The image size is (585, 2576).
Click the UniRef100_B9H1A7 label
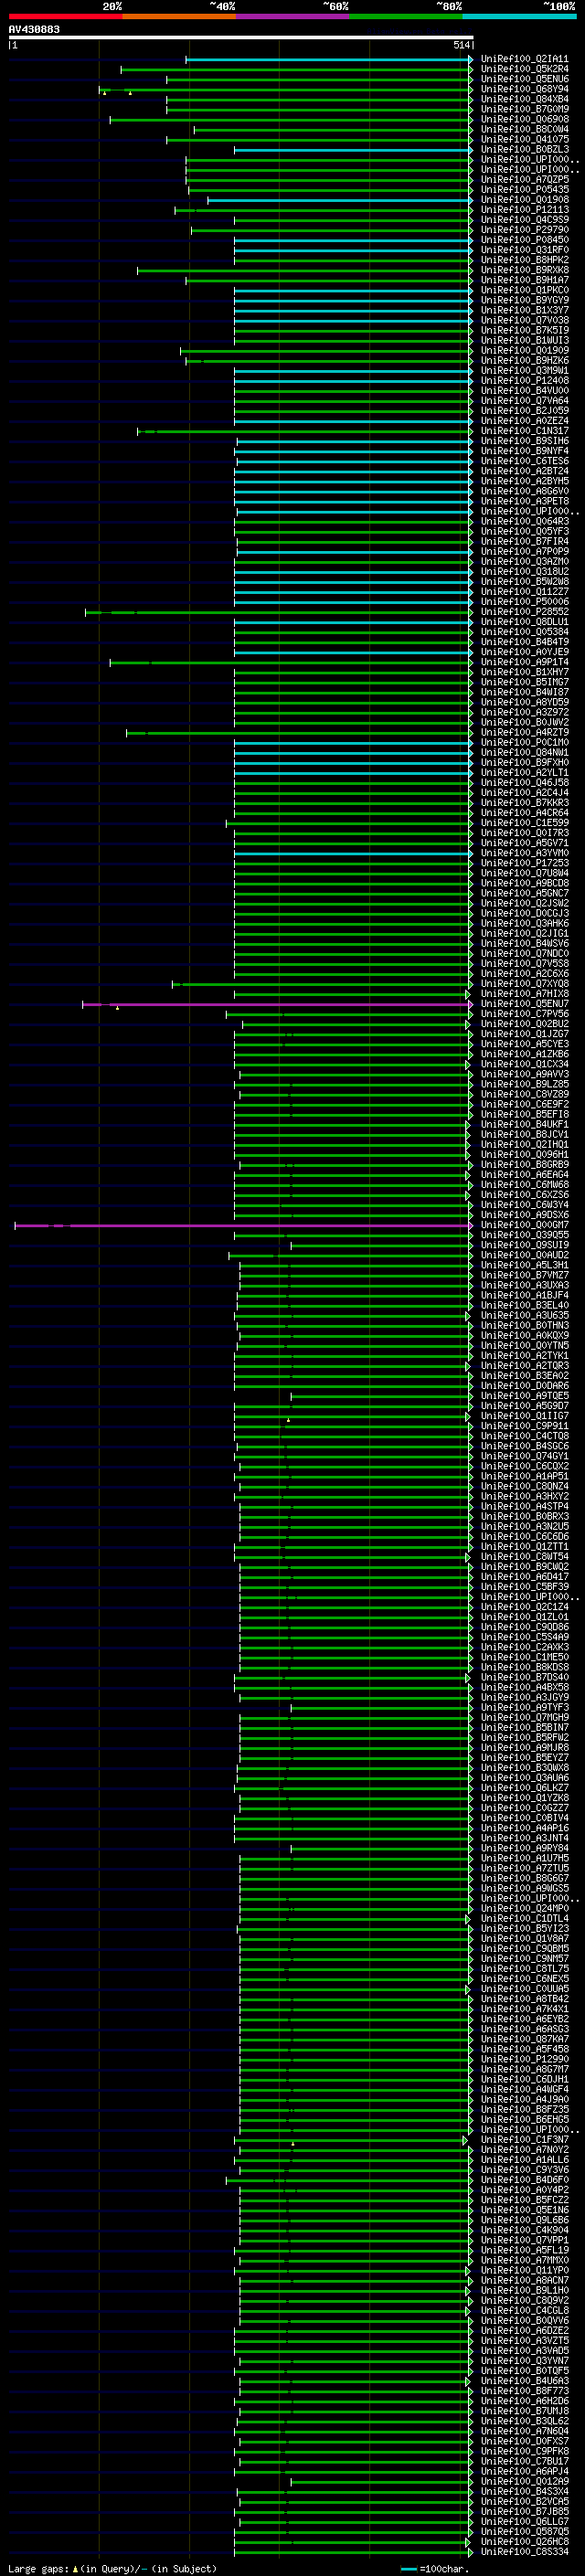[524, 280]
